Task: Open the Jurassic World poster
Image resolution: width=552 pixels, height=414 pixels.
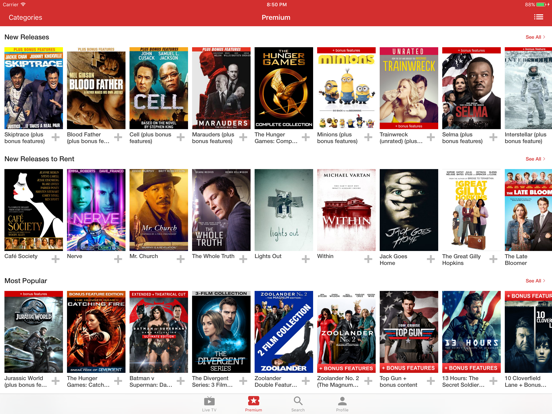Action: [x=33, y=332]
